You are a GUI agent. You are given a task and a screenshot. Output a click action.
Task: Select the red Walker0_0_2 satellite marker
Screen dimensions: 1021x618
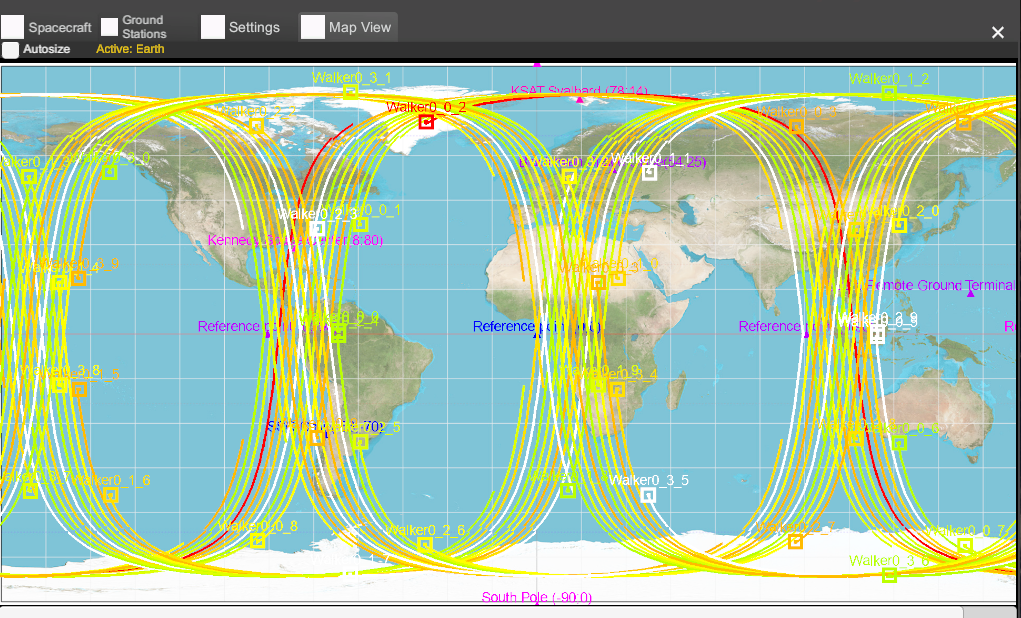click(426, 123)
